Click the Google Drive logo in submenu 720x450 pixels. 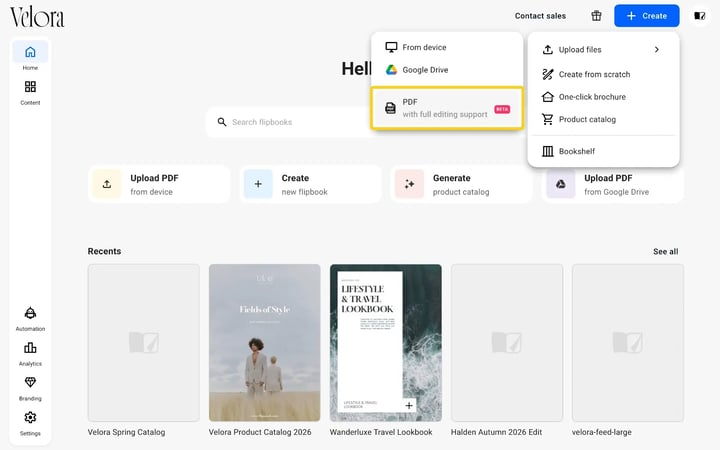pyautogui.click(x=391, y=70)
